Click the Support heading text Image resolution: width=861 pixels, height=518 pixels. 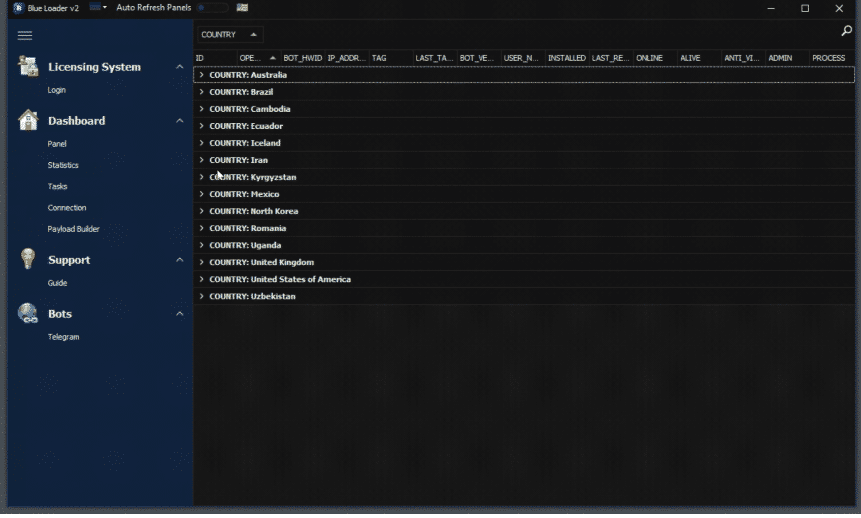point(69,260)
